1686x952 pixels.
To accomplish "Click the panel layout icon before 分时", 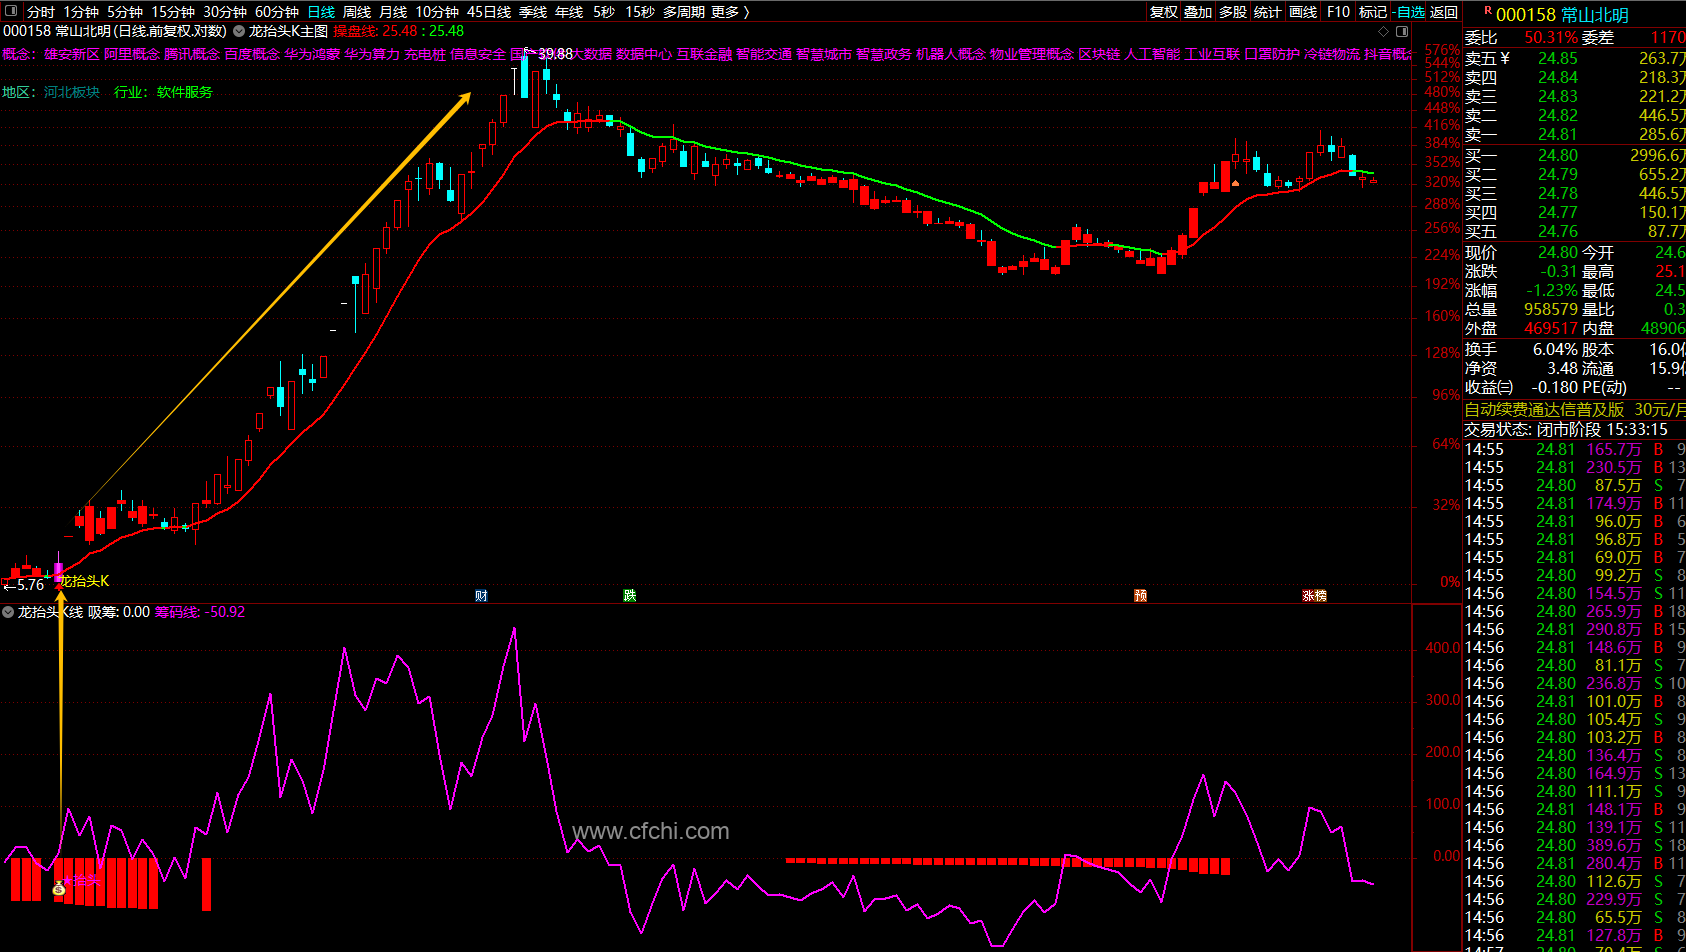I will [13, 12].
